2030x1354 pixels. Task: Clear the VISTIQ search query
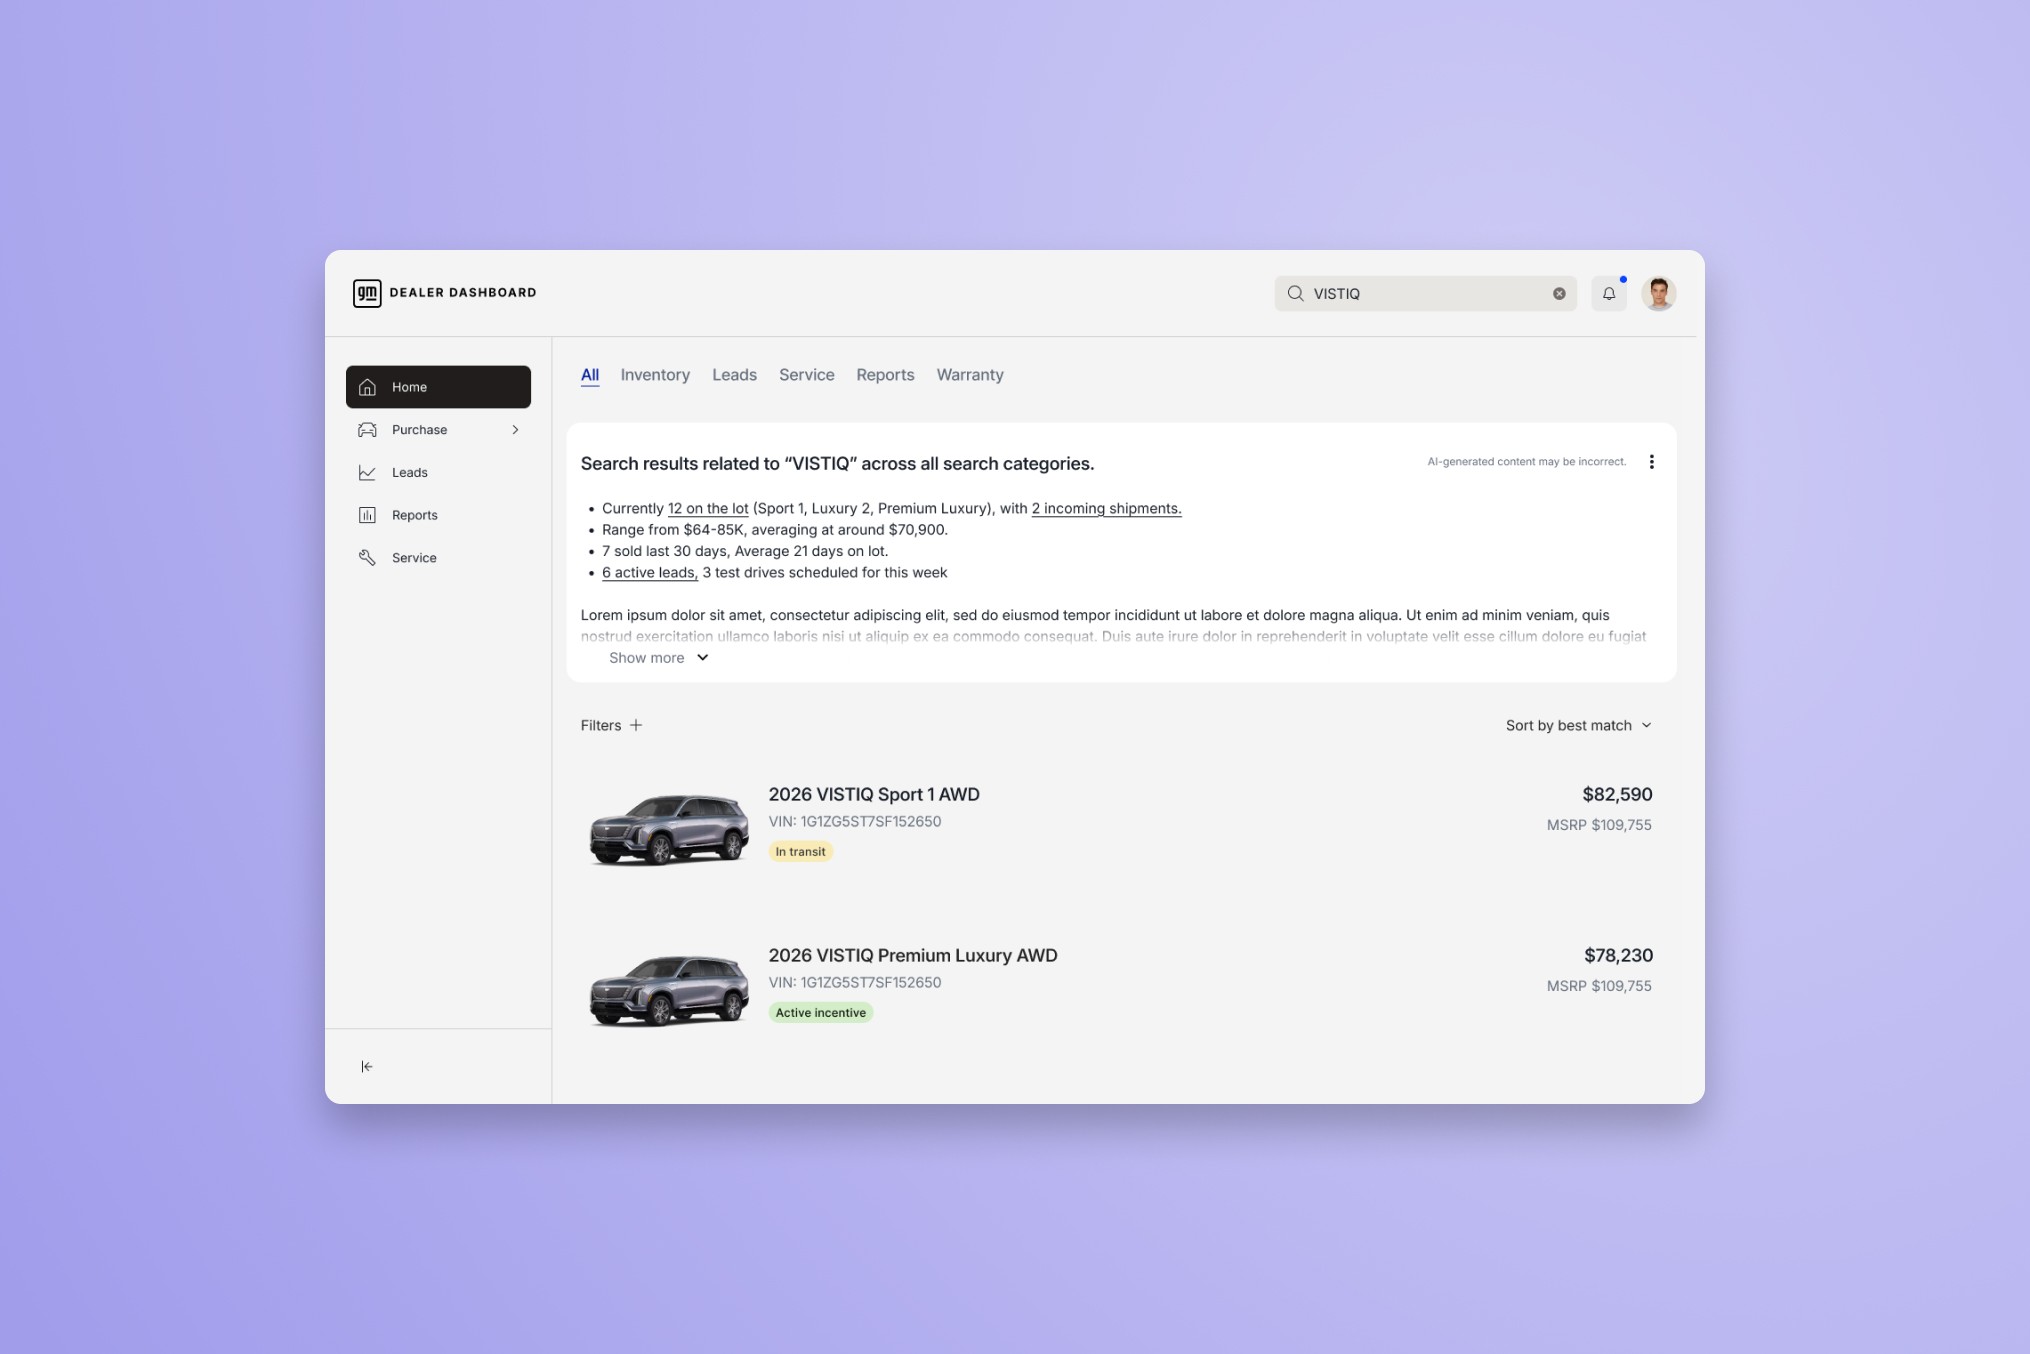tap(1557, 293)
